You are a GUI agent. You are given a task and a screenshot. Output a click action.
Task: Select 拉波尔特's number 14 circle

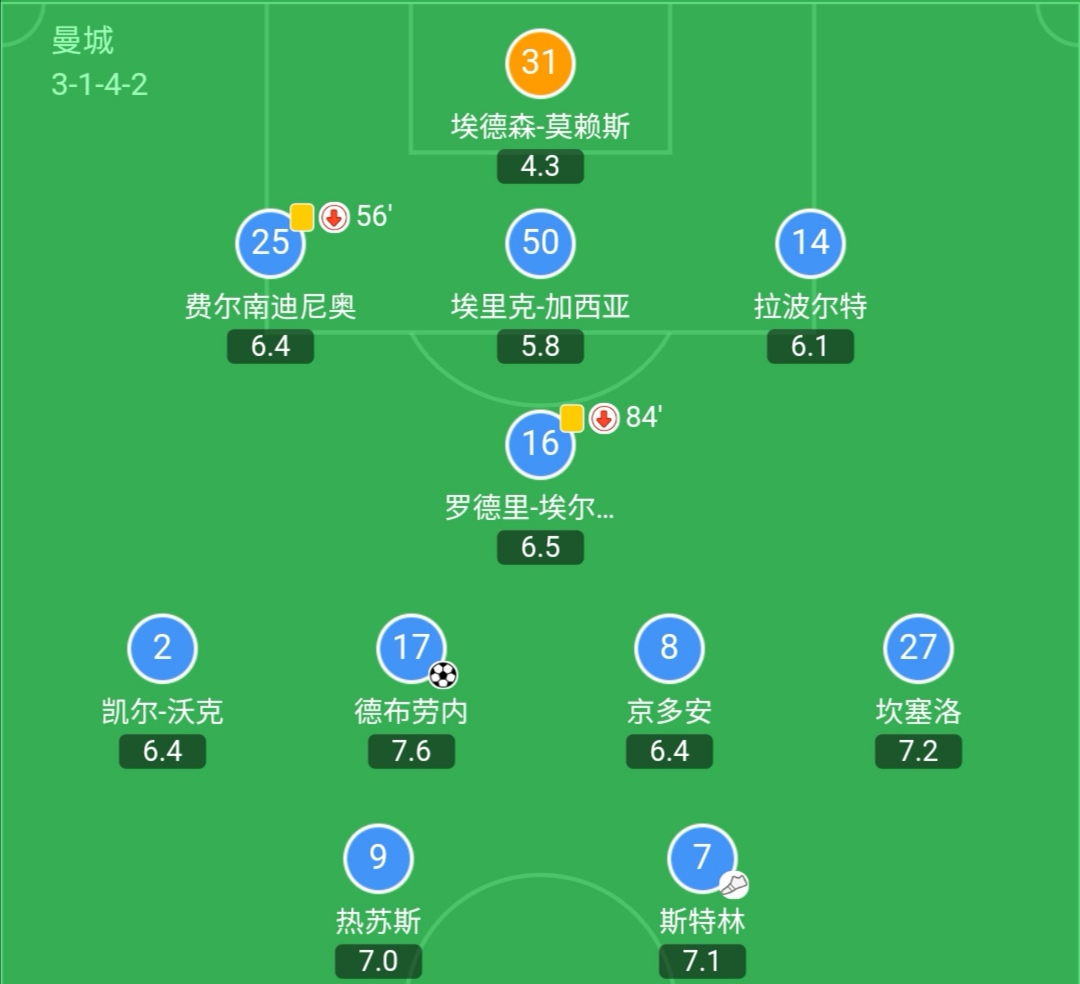(x=810, y=242)
